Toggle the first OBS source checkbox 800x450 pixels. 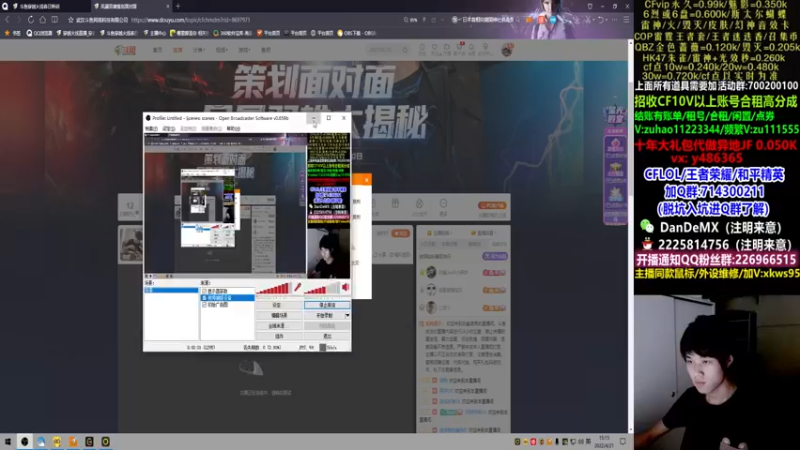[205, 291]
